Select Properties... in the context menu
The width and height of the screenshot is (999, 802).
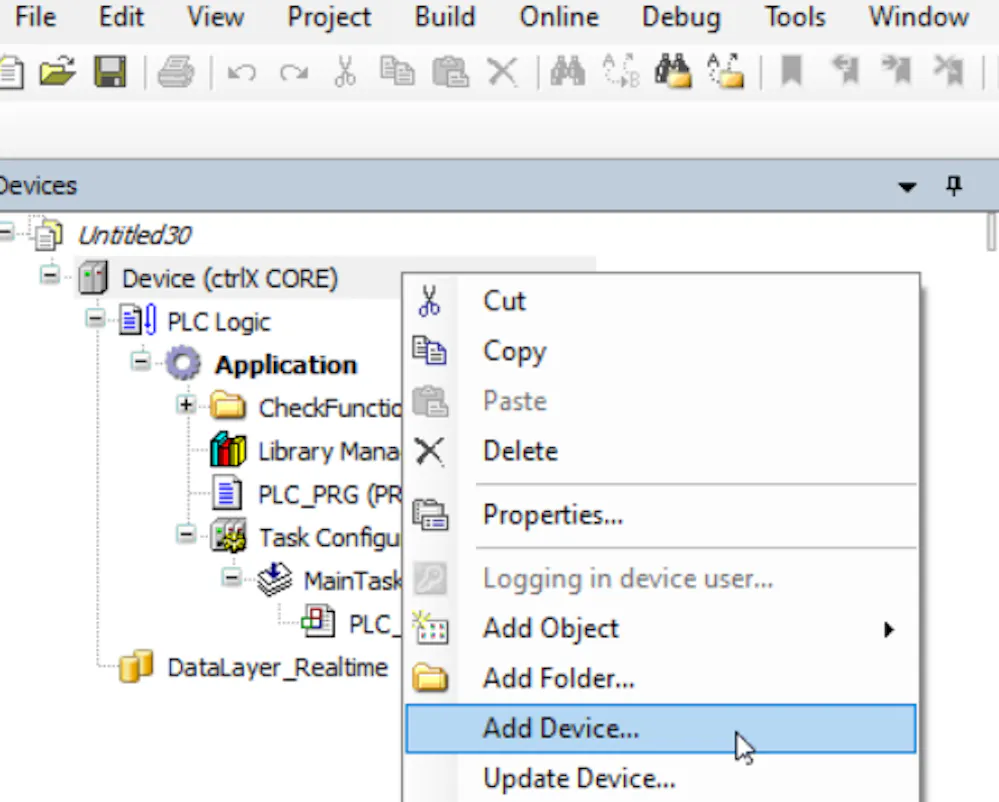[552, 515]
